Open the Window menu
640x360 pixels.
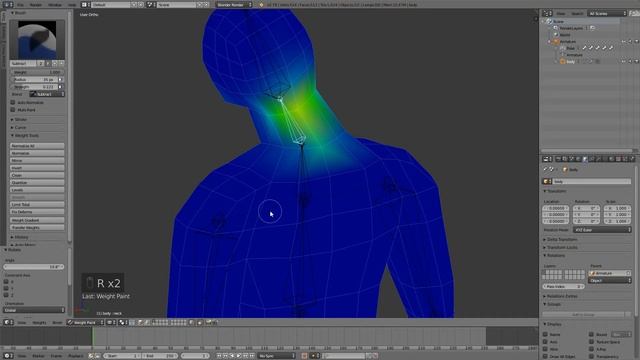[55, 4]
